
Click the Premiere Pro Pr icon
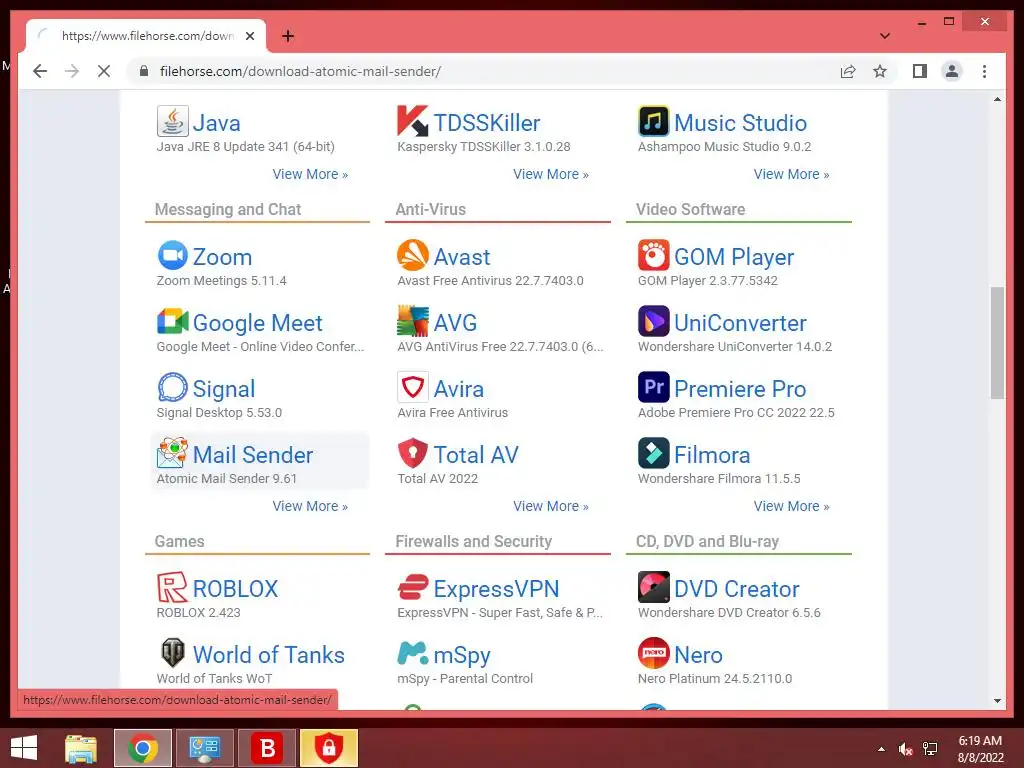(x=654, y=387)
